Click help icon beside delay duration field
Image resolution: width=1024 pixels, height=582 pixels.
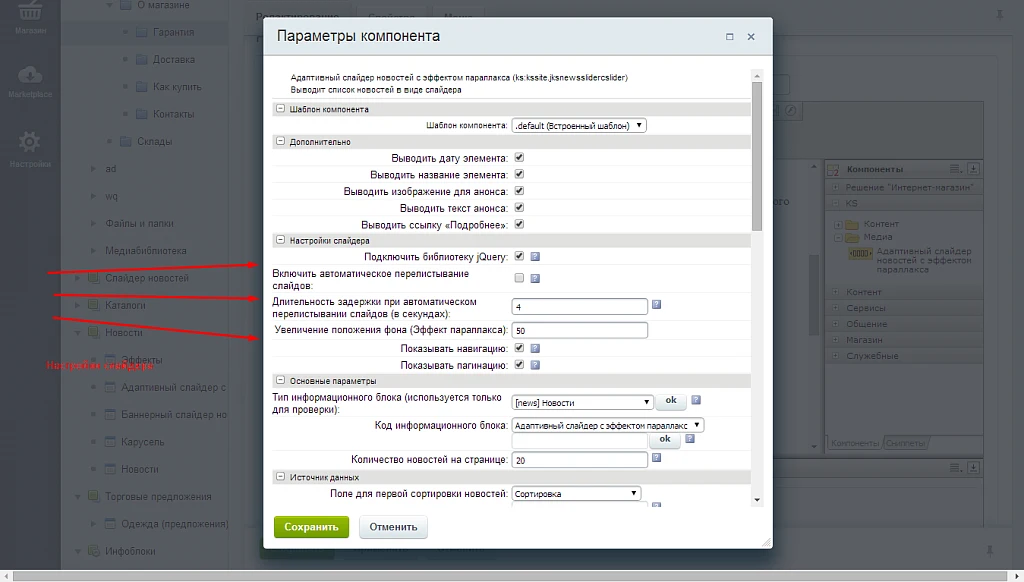coord(656,304)
